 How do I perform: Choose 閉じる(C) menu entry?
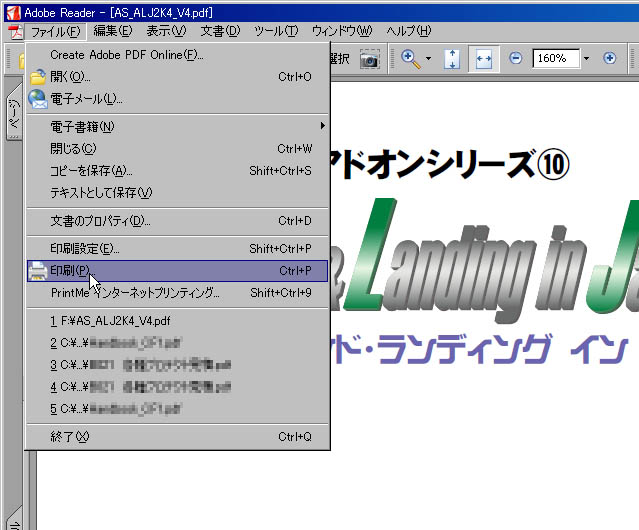click(x=177, y=149)
